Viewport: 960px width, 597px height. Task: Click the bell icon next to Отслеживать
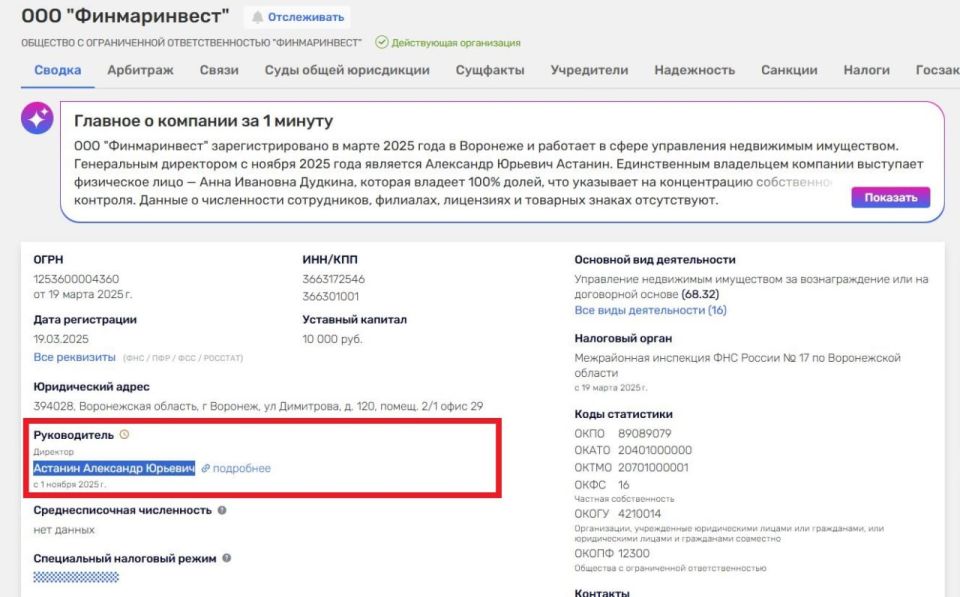pyautogui.click(x=258, y=17)
